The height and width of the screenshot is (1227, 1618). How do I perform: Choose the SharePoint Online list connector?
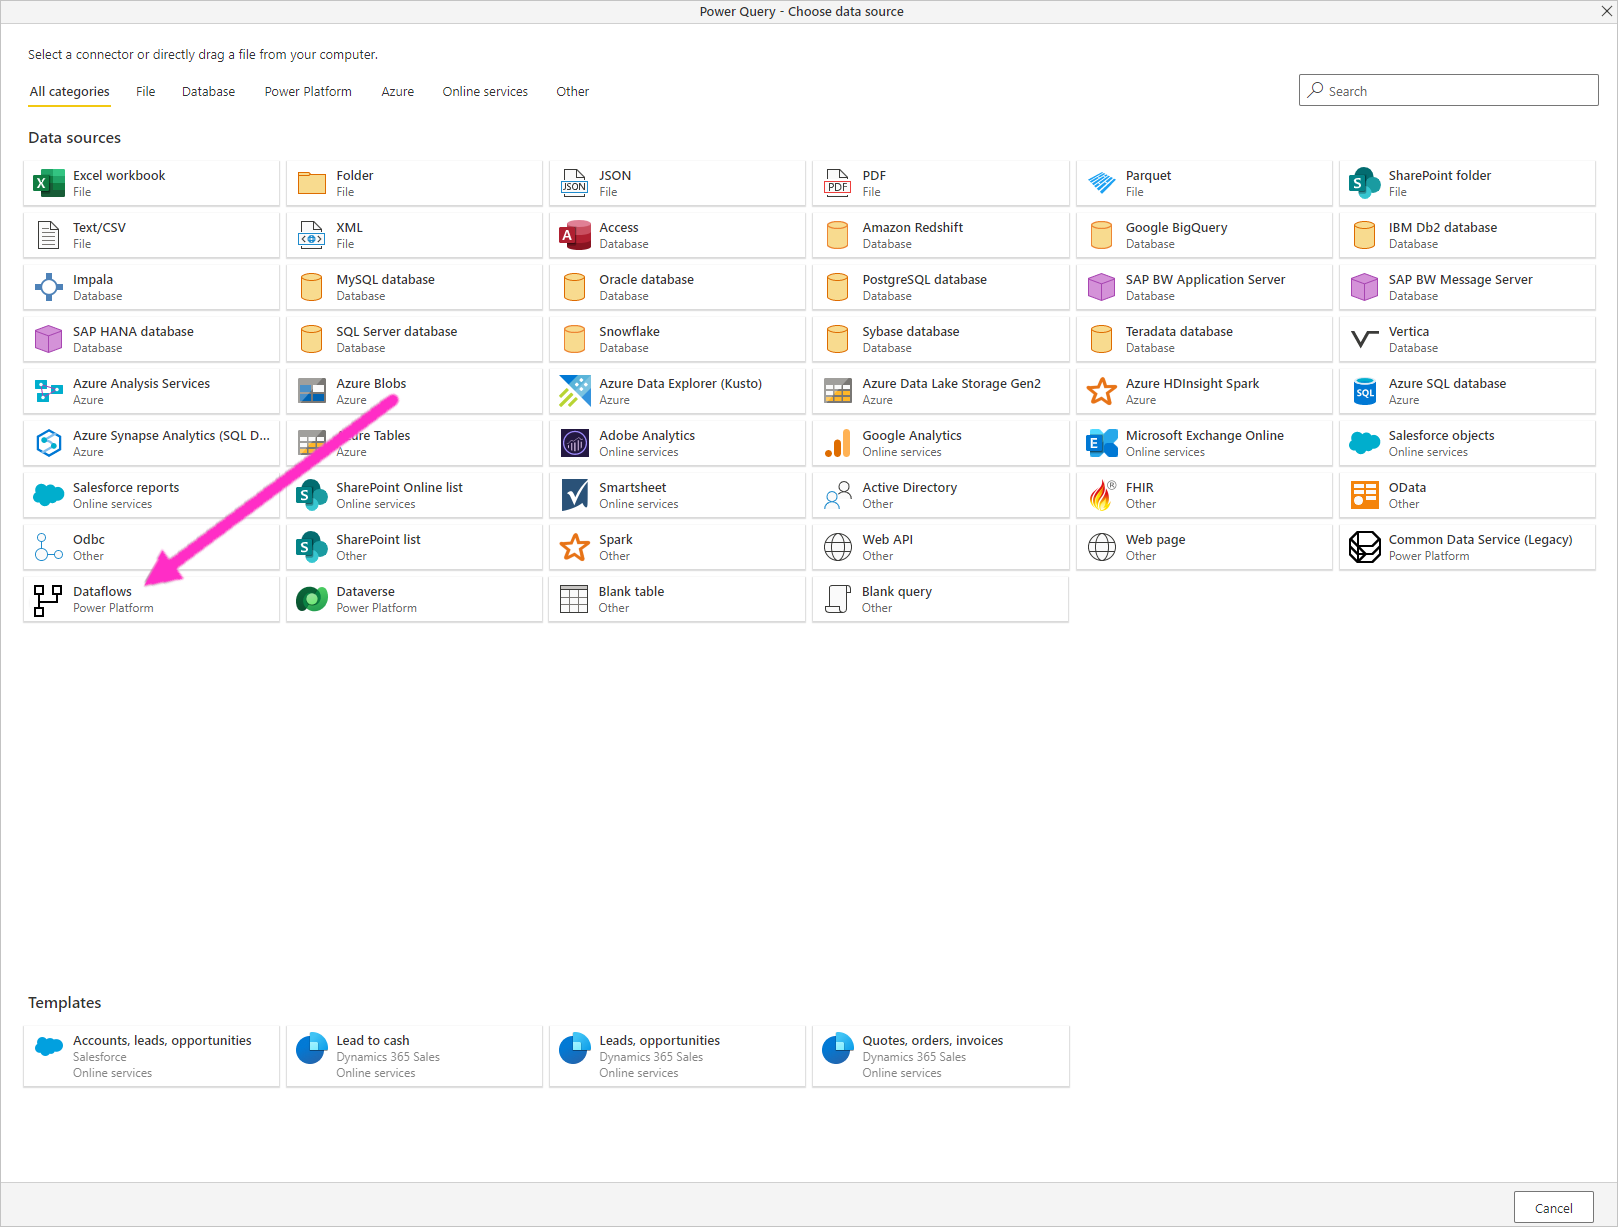click(414, 495)
